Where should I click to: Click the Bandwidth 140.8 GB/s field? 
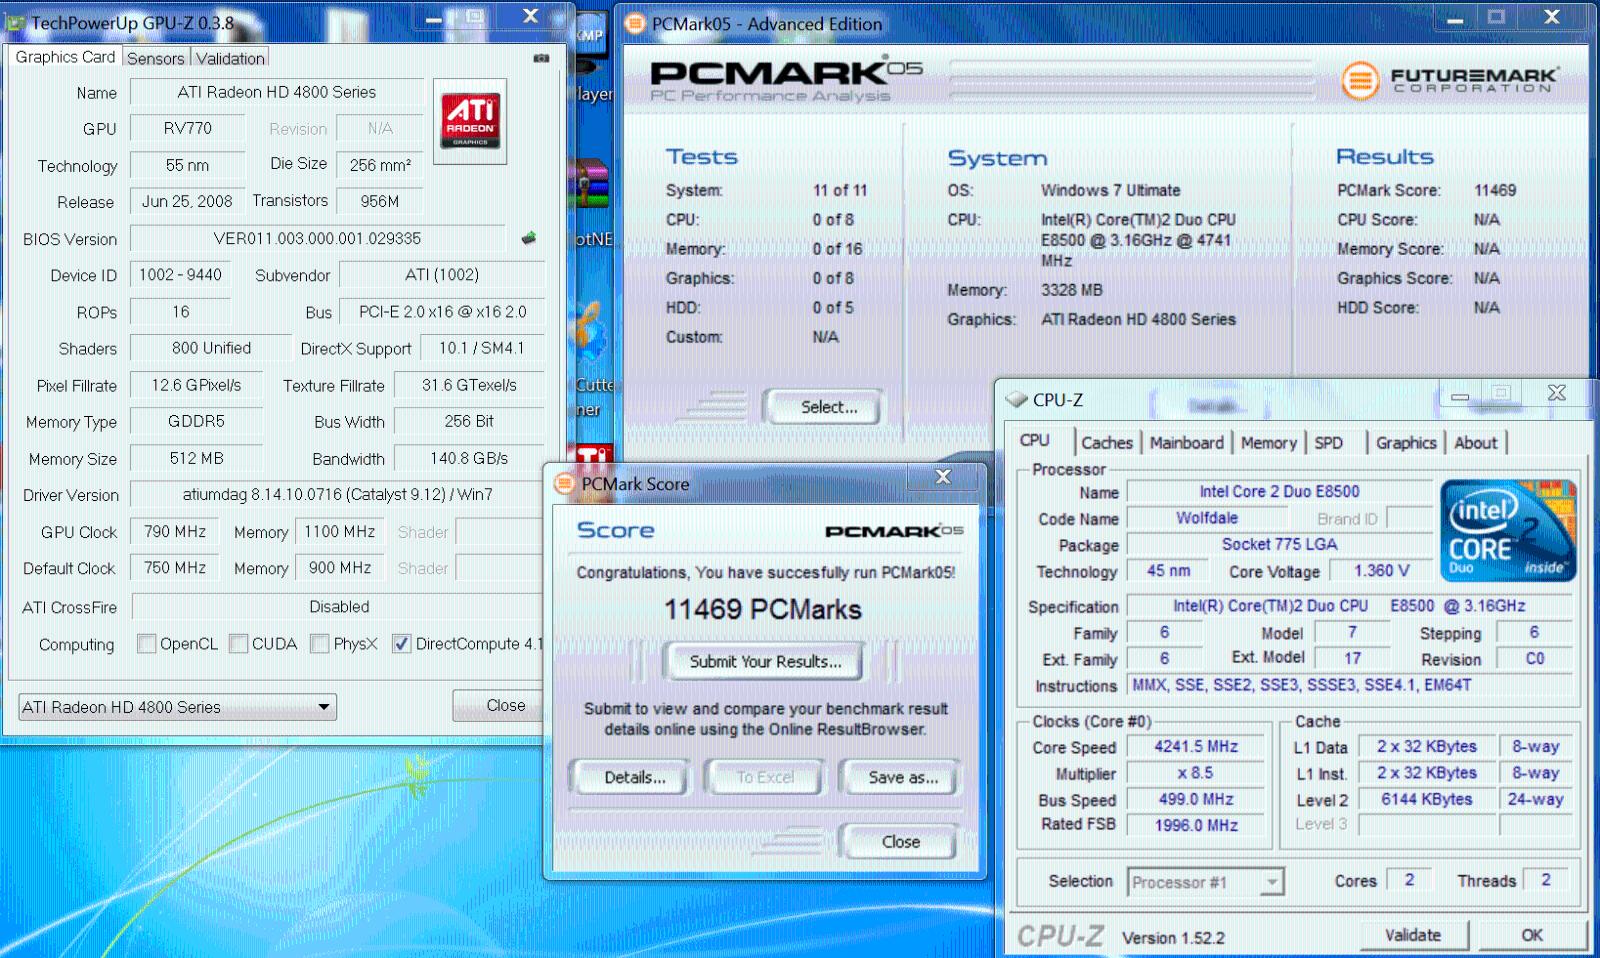pos(468,458)
